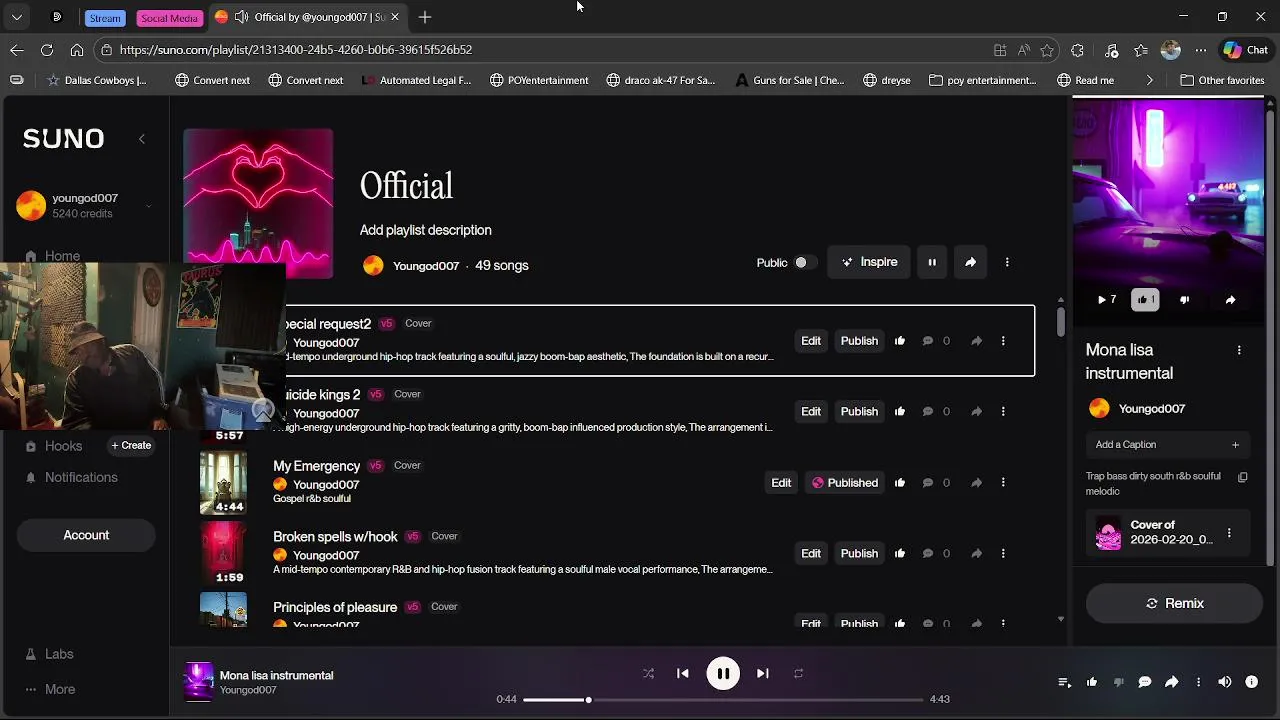Click the Remix button
Image resolution: width=1280 pixels, height=720 pixels.
(1174, 603)
